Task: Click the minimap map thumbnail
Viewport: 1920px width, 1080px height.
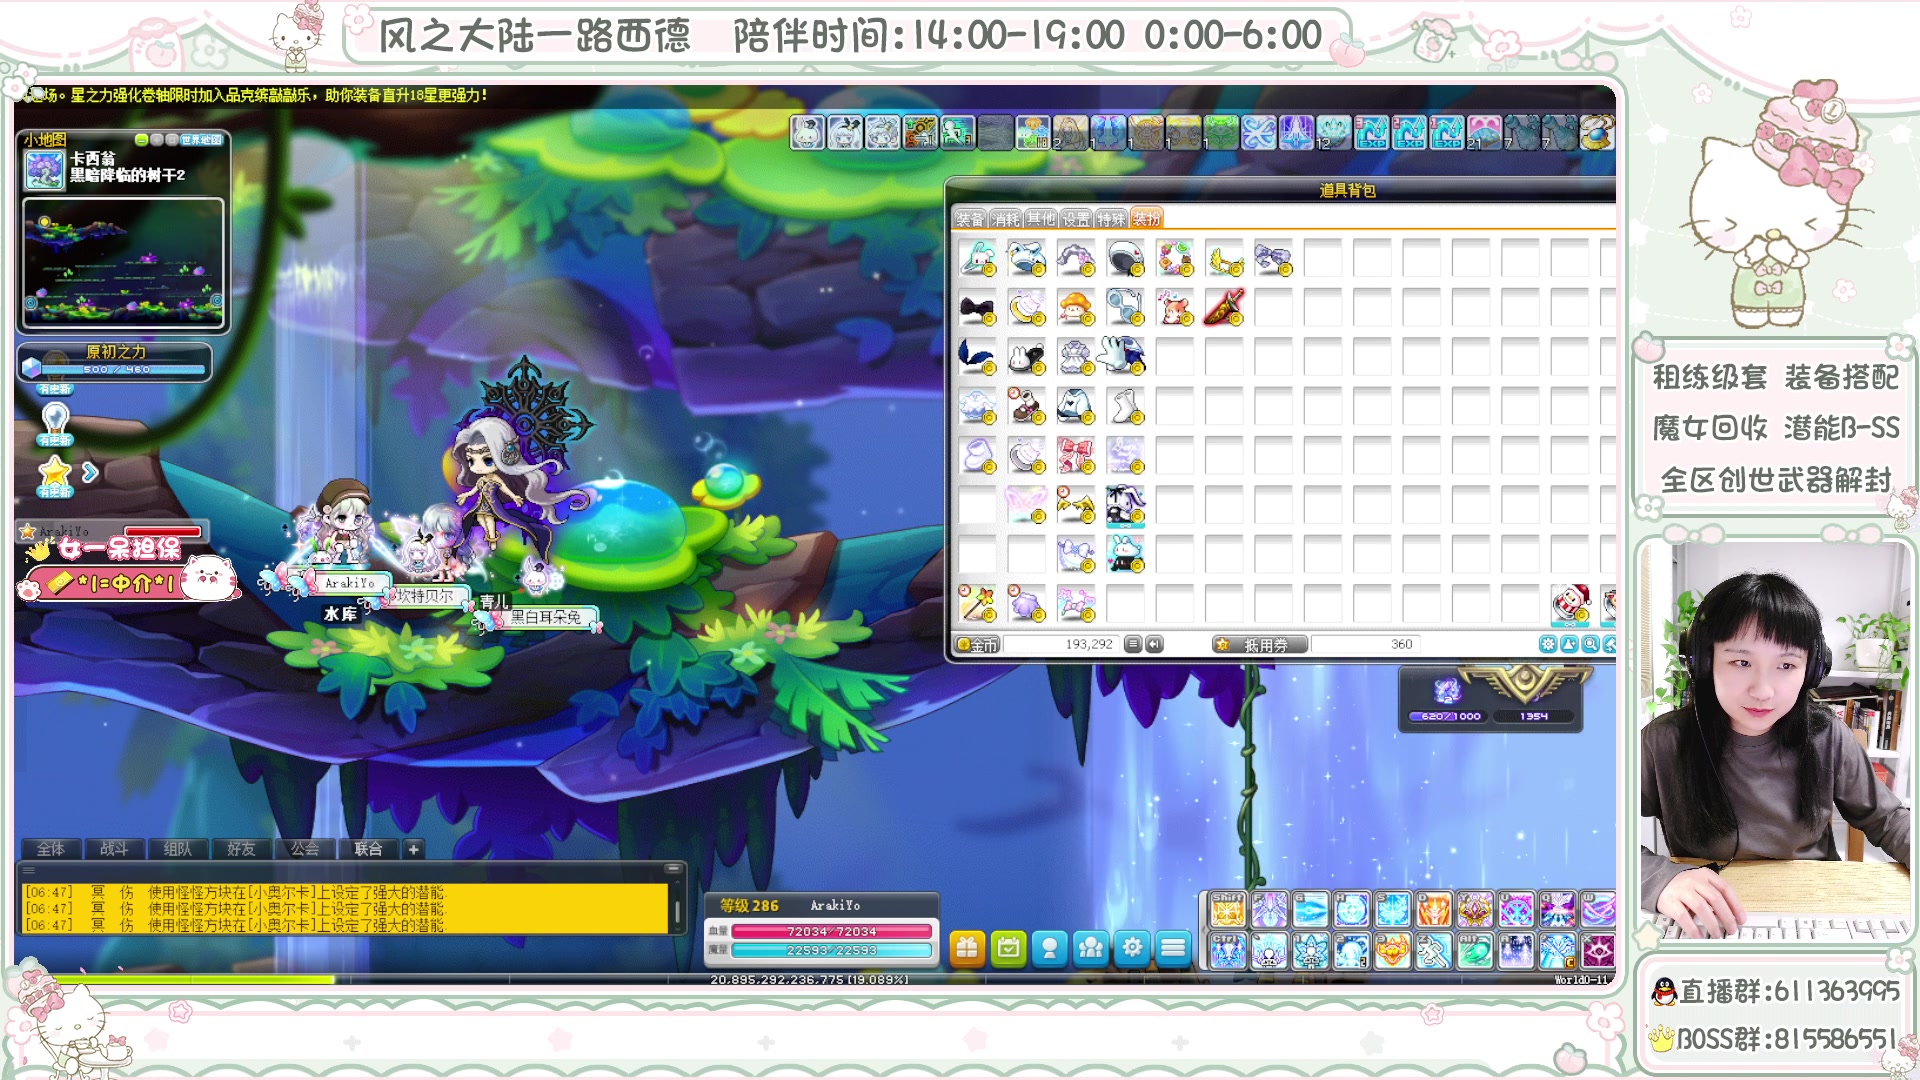Action: 123,261
